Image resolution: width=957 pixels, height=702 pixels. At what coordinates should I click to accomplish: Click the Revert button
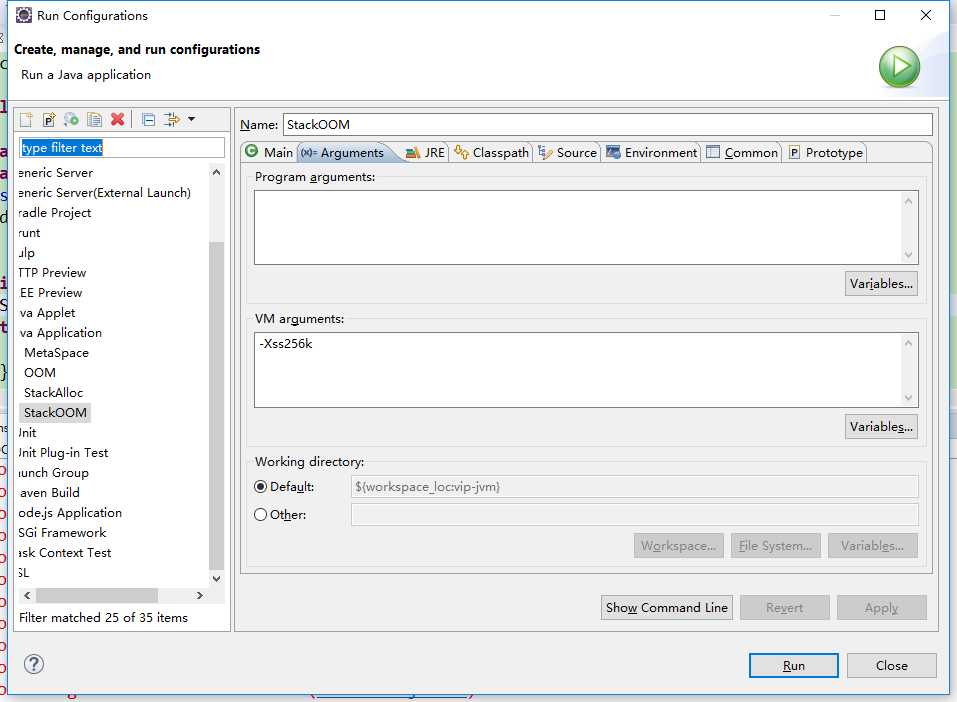click(x=784, y=607)
